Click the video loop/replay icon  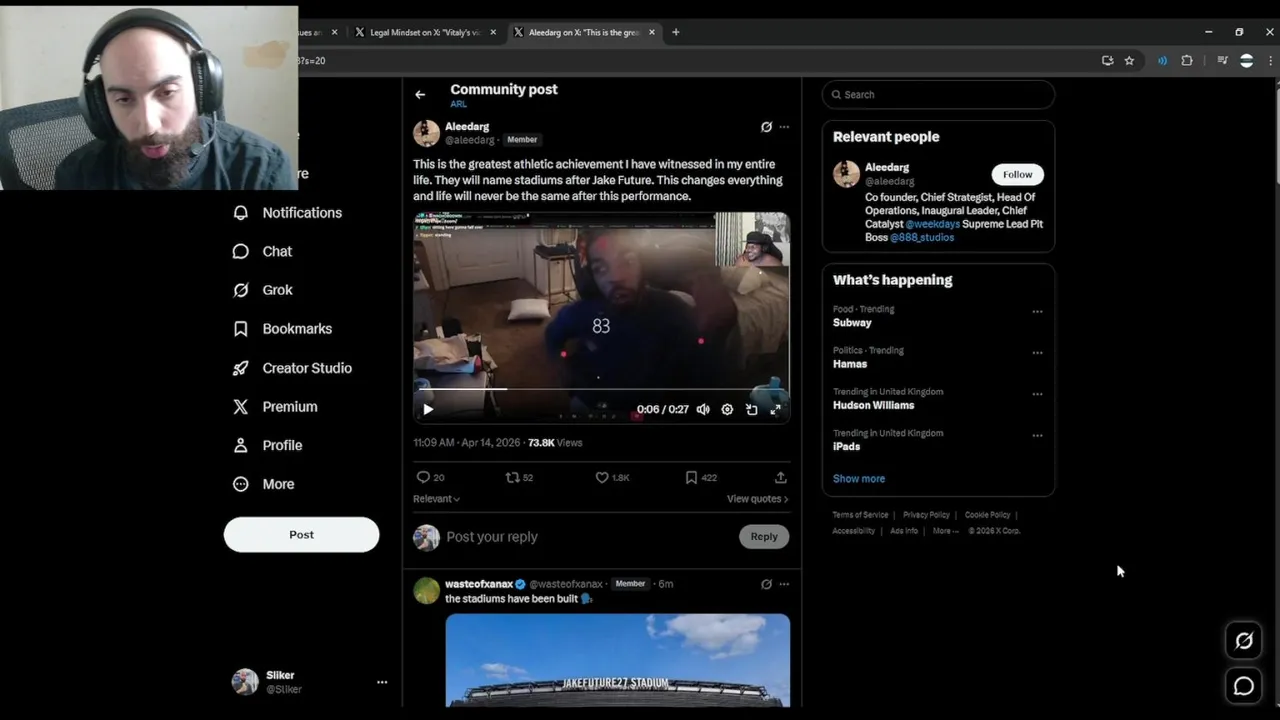(751, 409)
